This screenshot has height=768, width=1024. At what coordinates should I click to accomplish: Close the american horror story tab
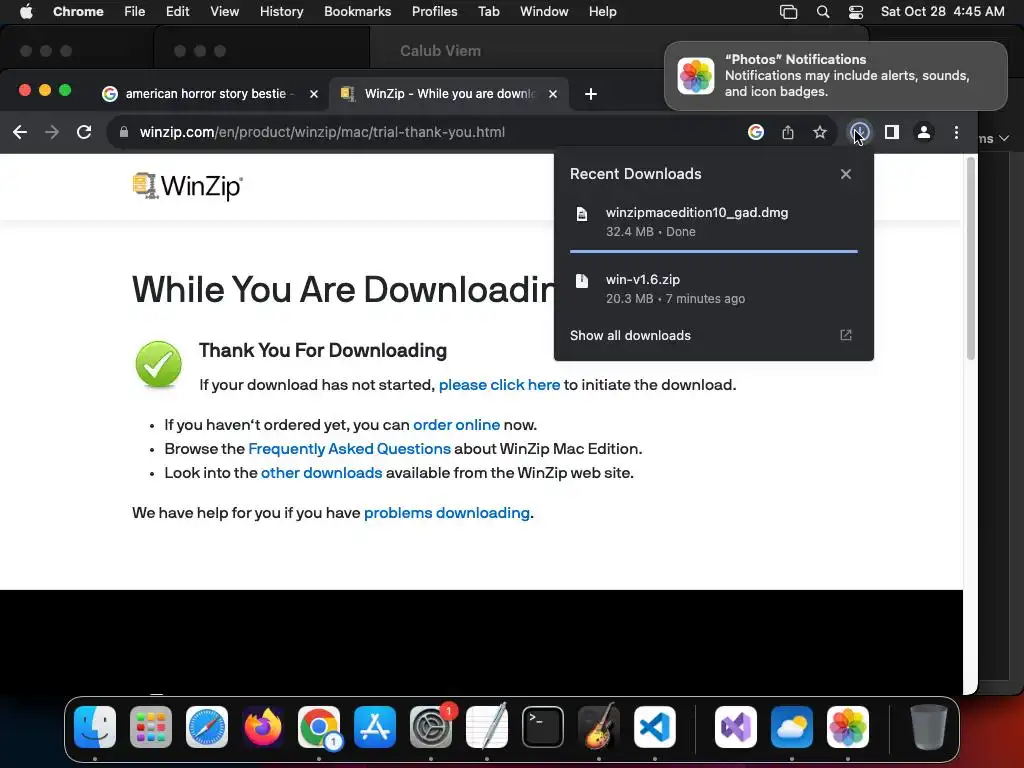click(x=313, y=94)
